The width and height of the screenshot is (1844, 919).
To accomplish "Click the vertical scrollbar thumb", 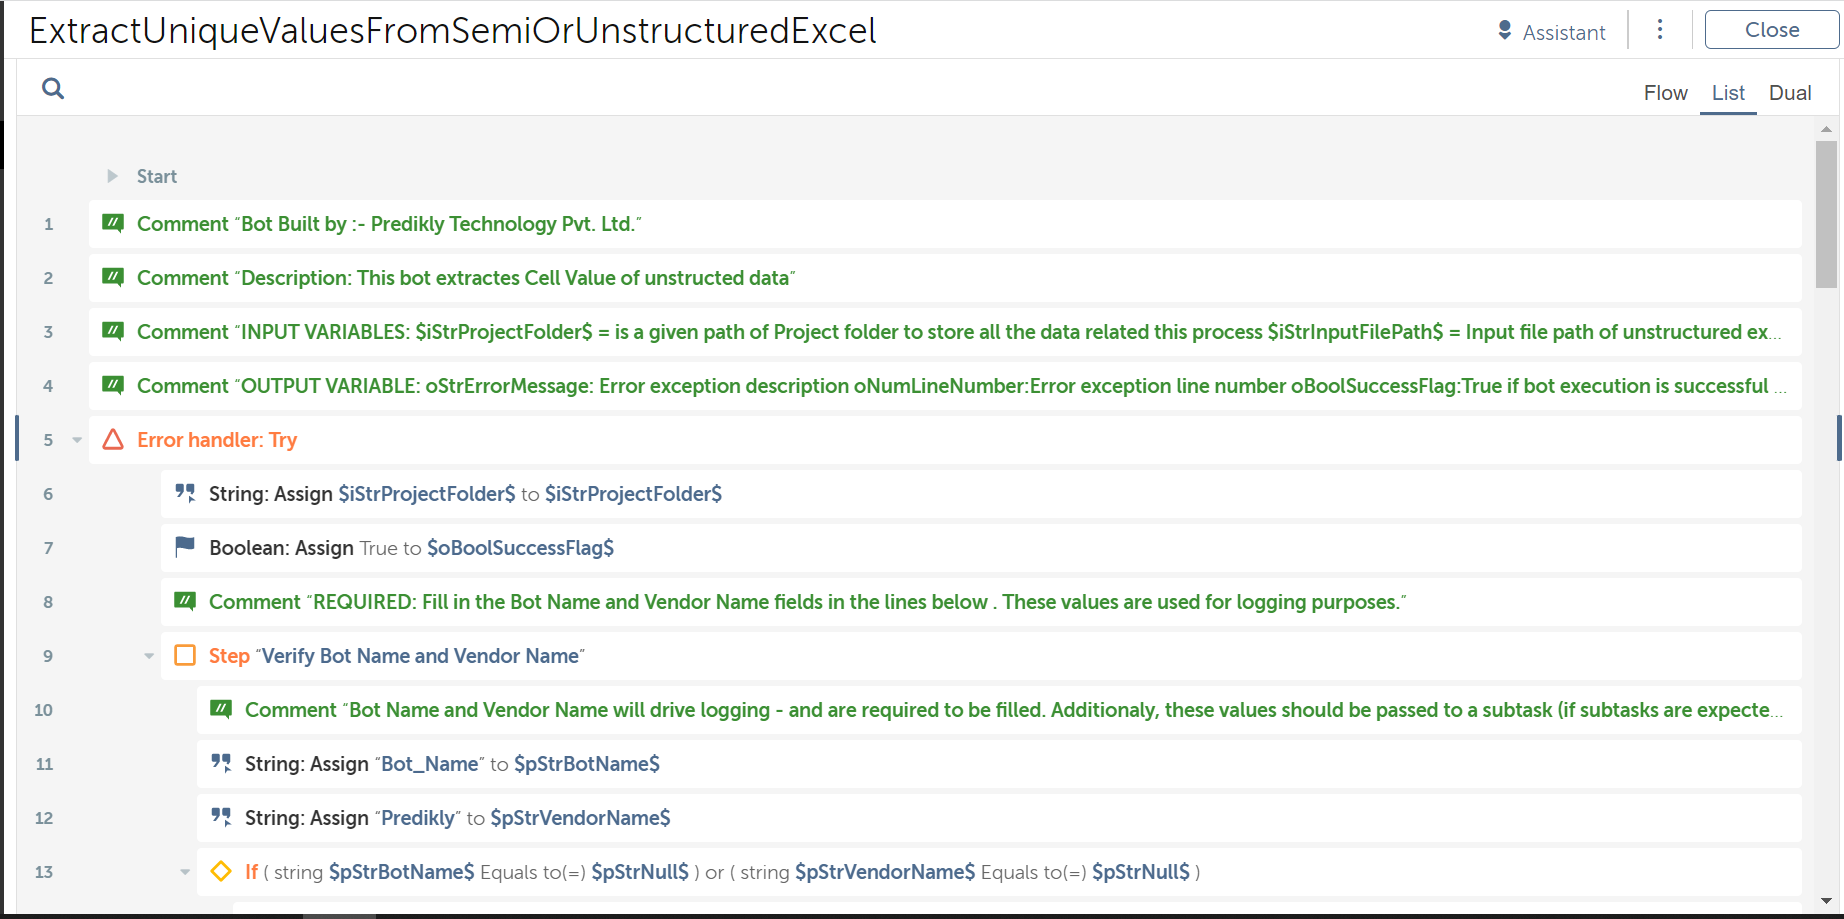I will 1826,213.
